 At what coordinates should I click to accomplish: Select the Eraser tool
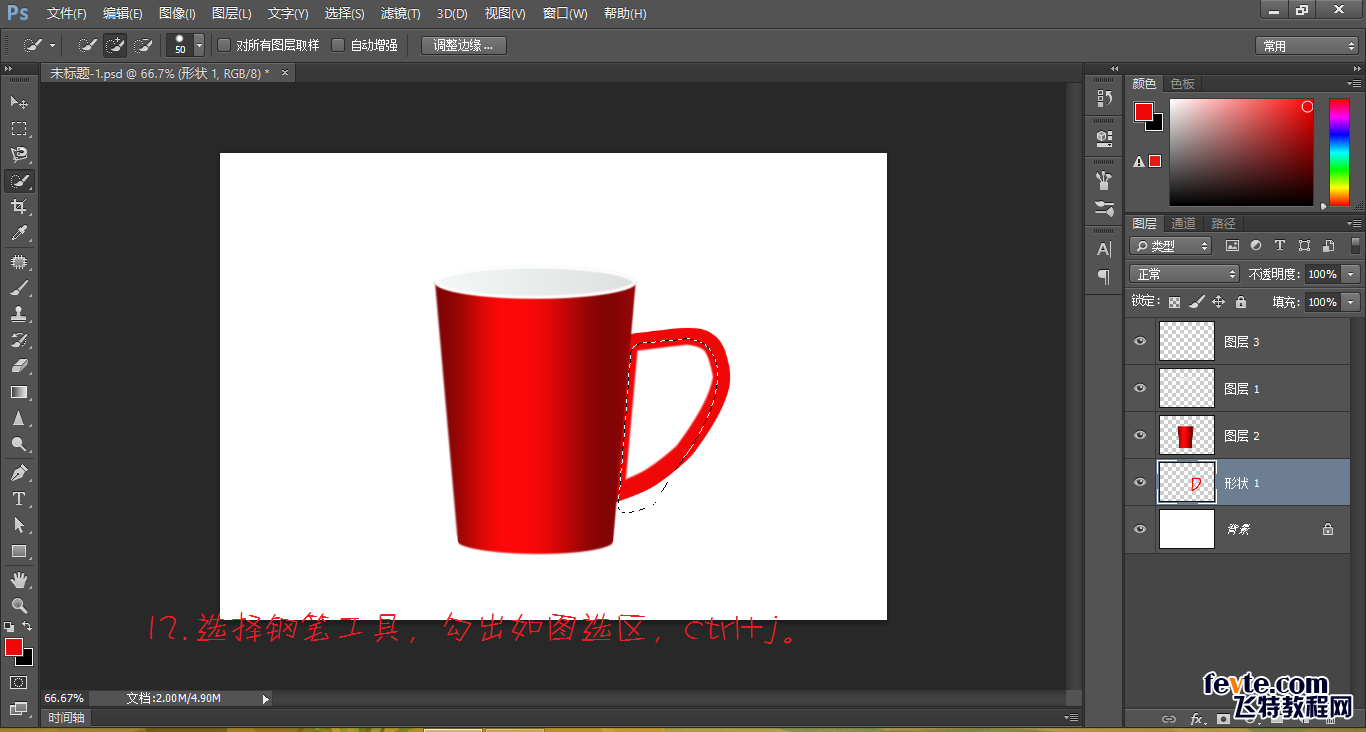tap(19, 366)
